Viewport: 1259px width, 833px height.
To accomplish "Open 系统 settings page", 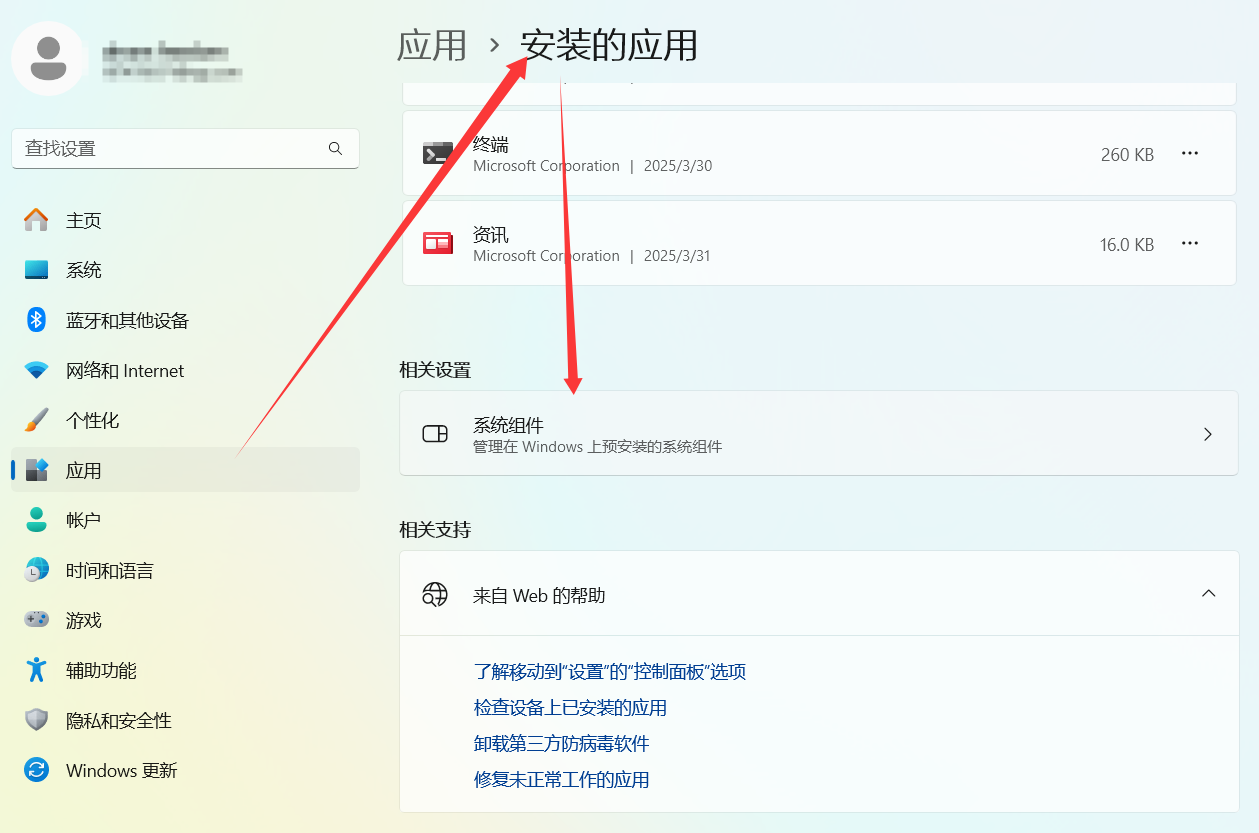I will tap(185, 270).
